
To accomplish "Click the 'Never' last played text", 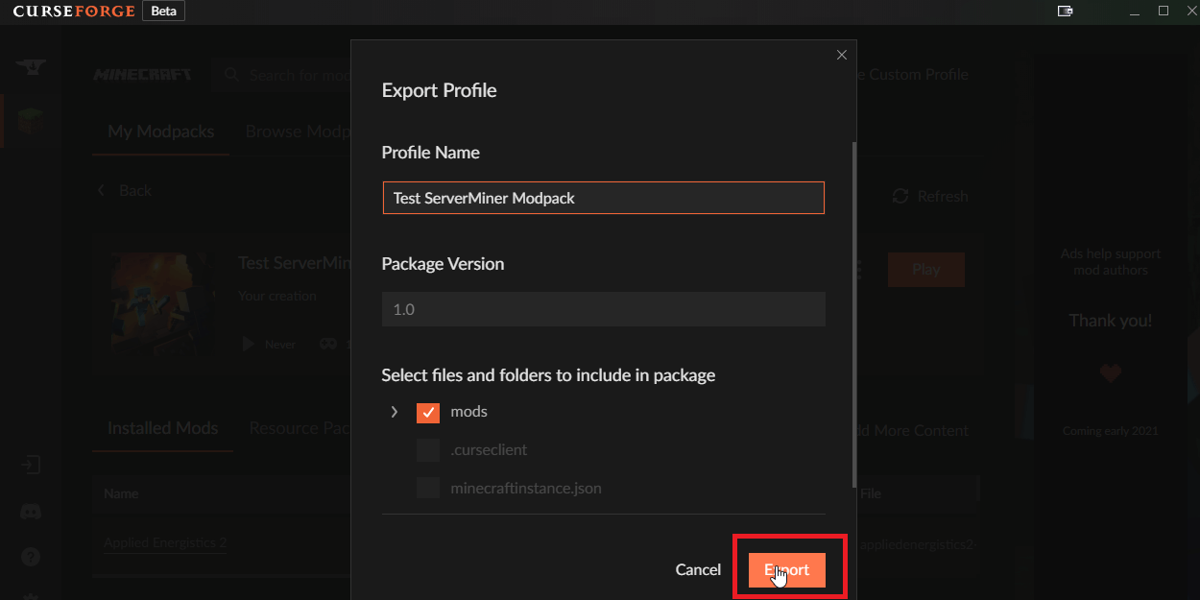I will 280,344.
